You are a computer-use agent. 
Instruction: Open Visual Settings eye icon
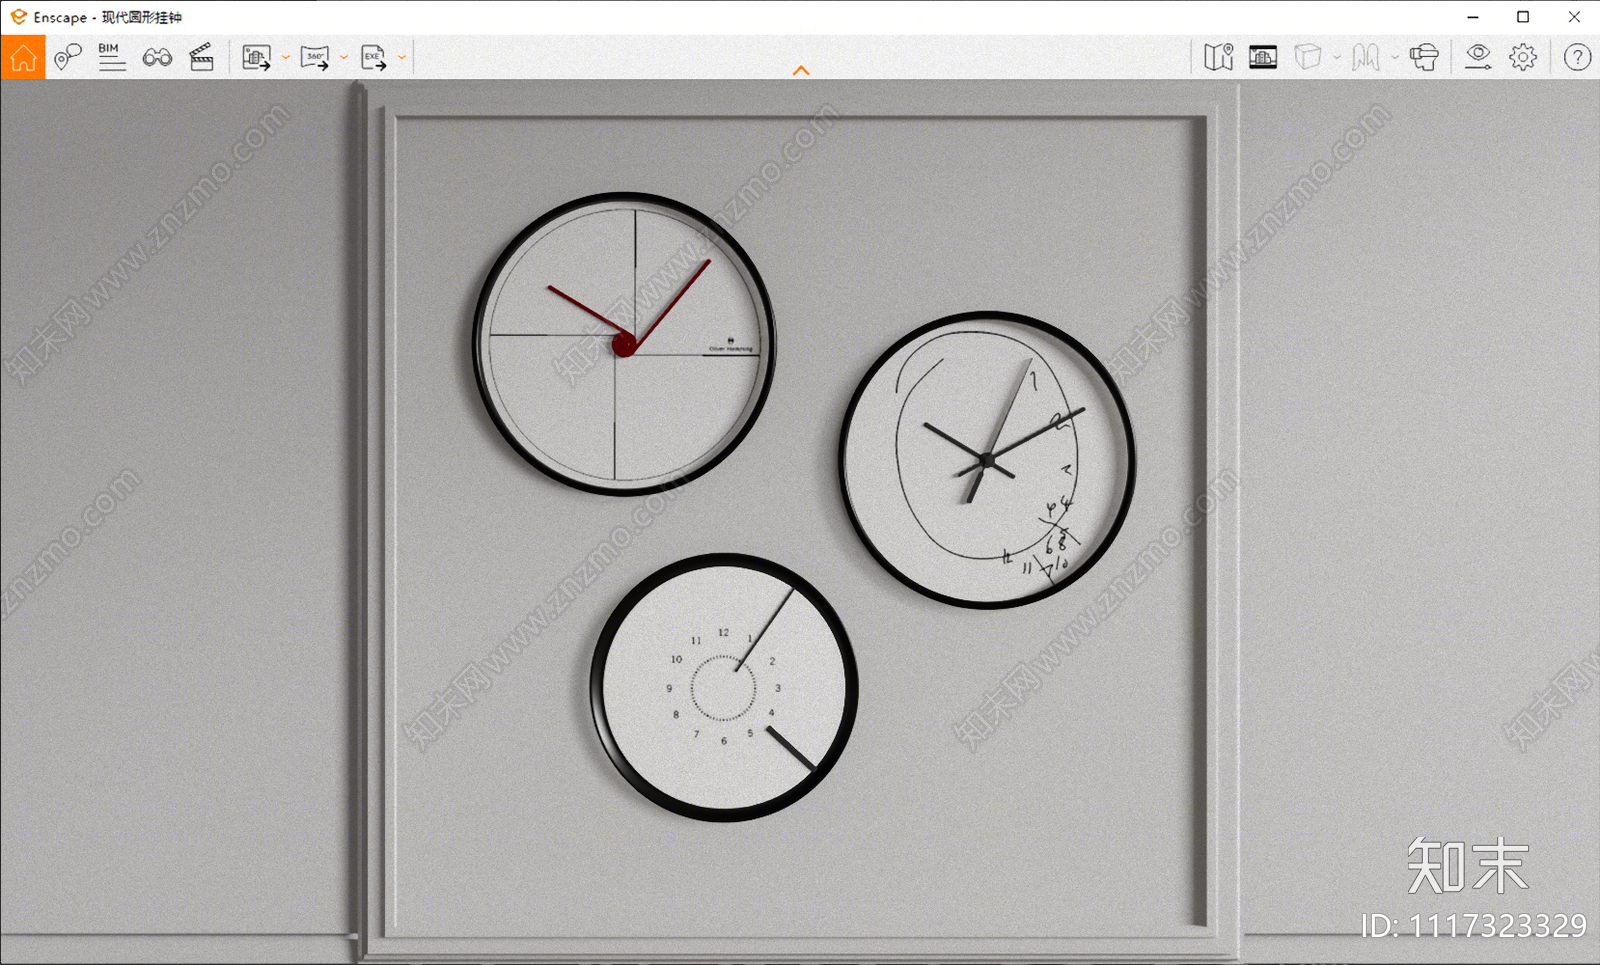coord(1478,57)
